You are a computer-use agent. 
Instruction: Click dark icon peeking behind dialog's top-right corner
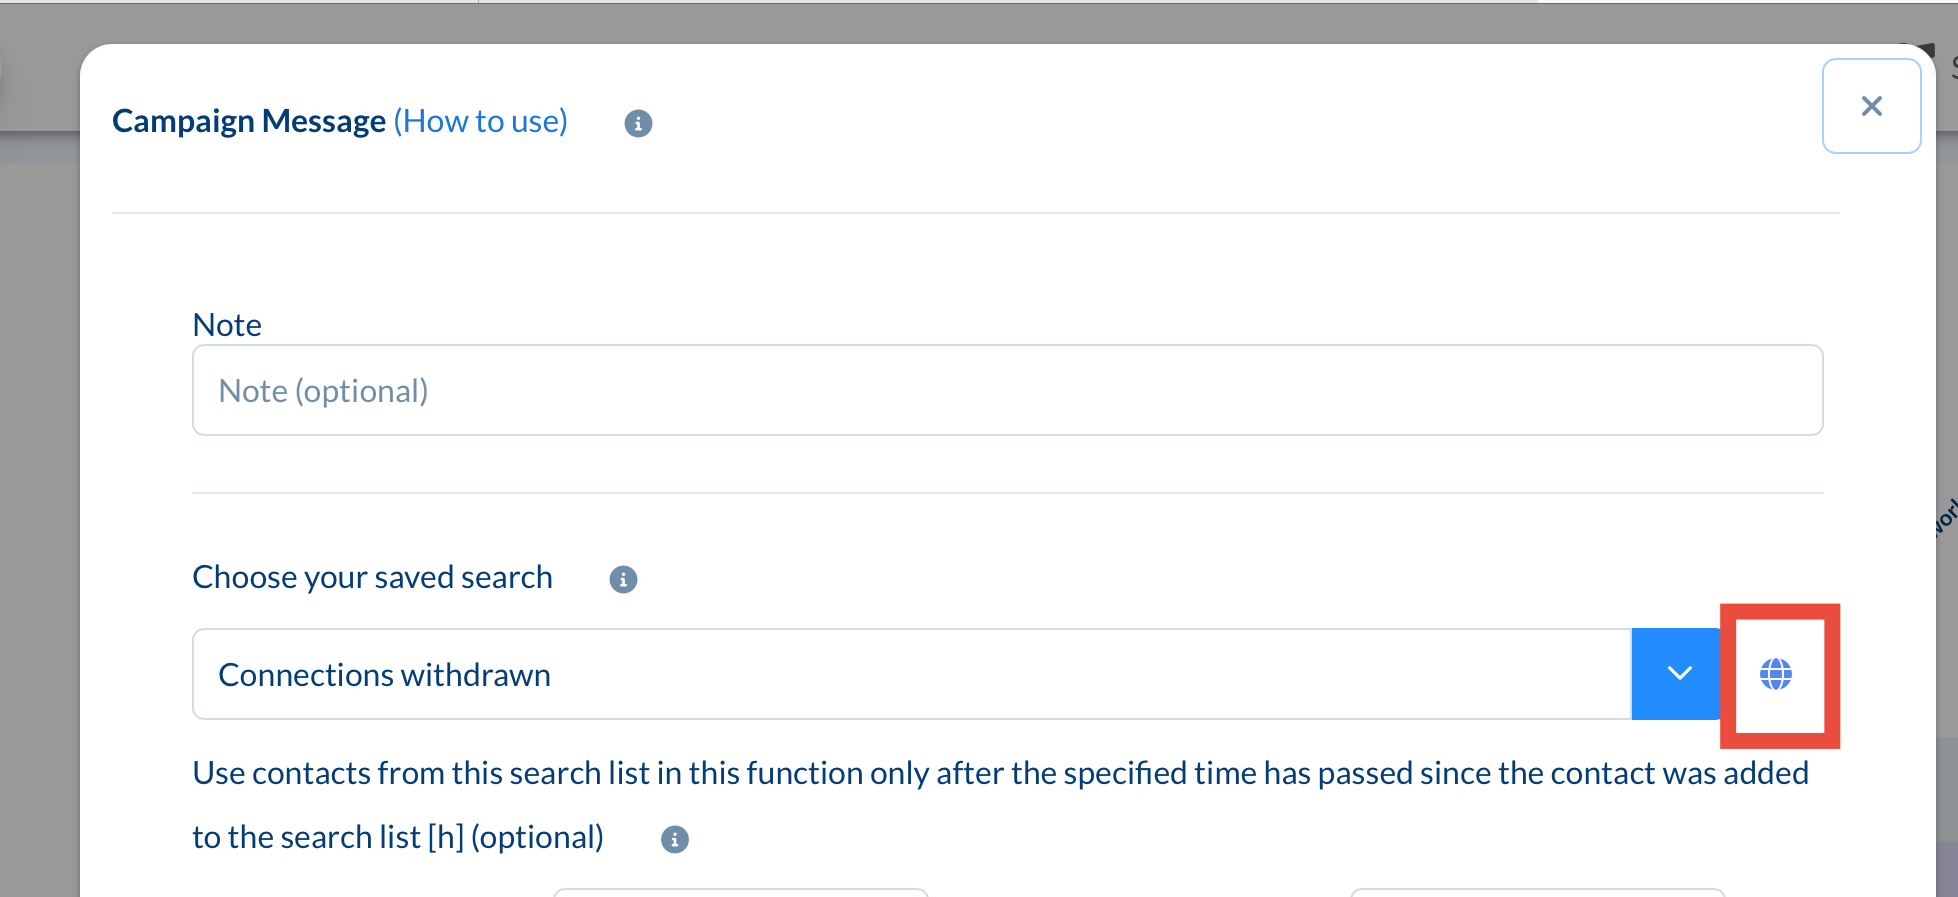tap(1924, 49)
